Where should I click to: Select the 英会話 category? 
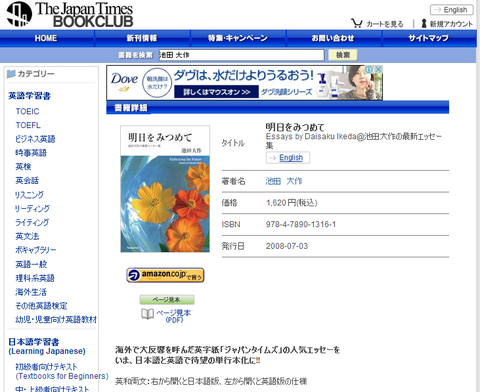[27, 181]
